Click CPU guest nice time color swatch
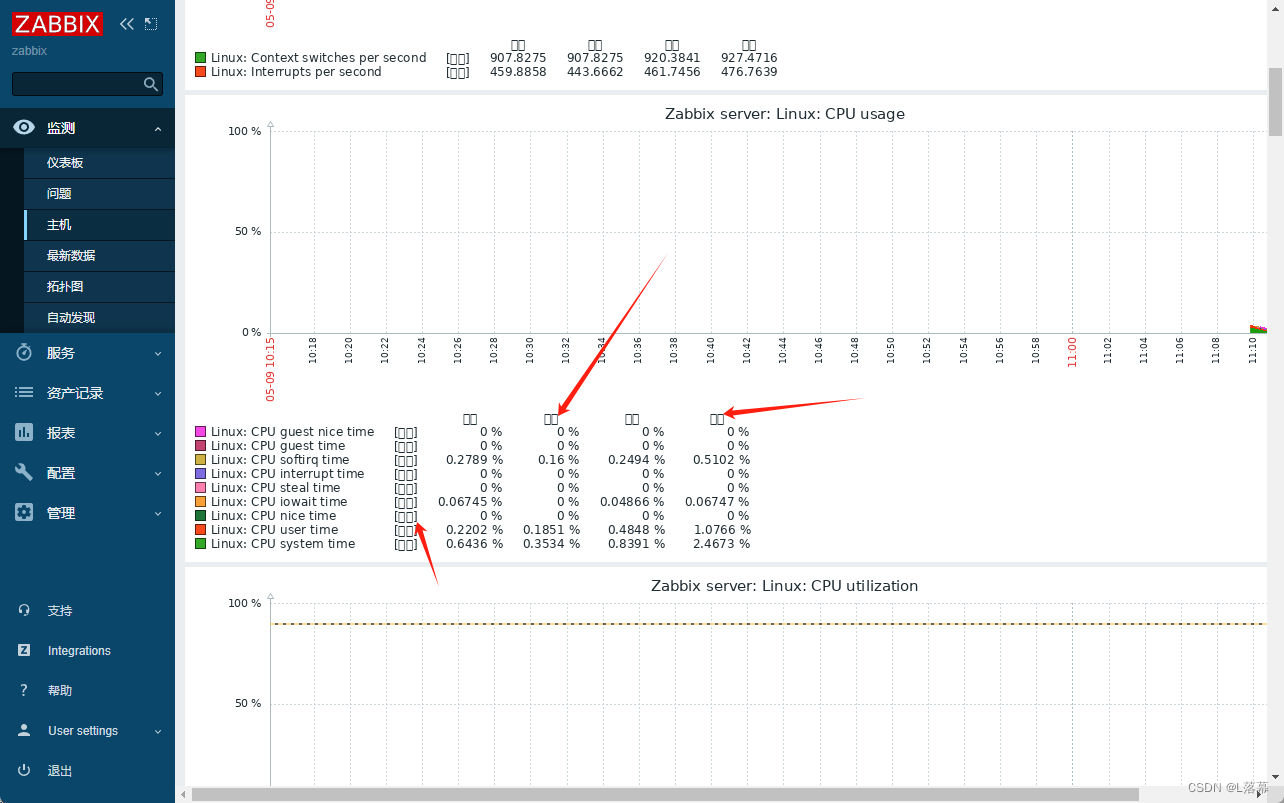Viewport: 1284px width, 803px height. pyautogui.click(x=201, y=432)
